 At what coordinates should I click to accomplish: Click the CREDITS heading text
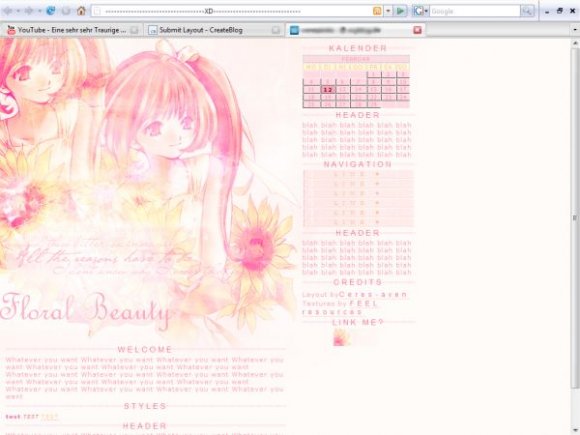click(358, 282)
